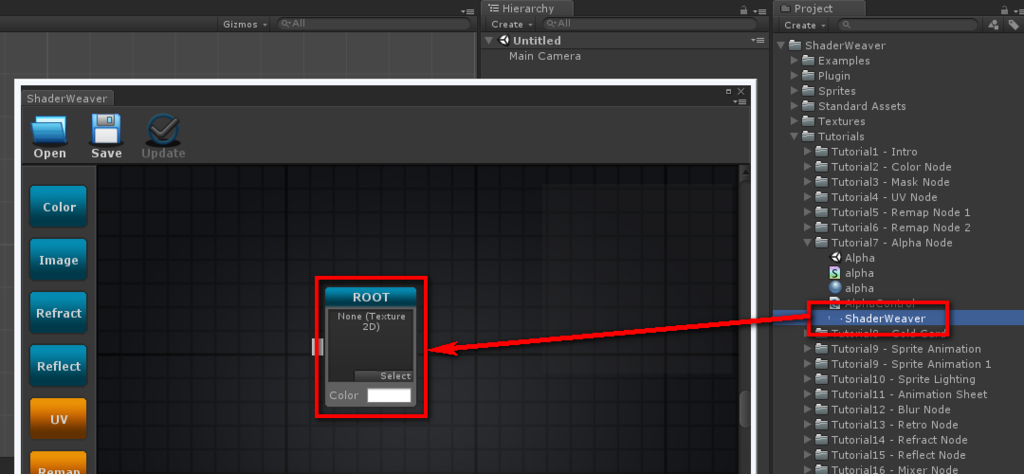Expand the Examples folder arrow
1024x474 pixels.
[x=794, y=61]
